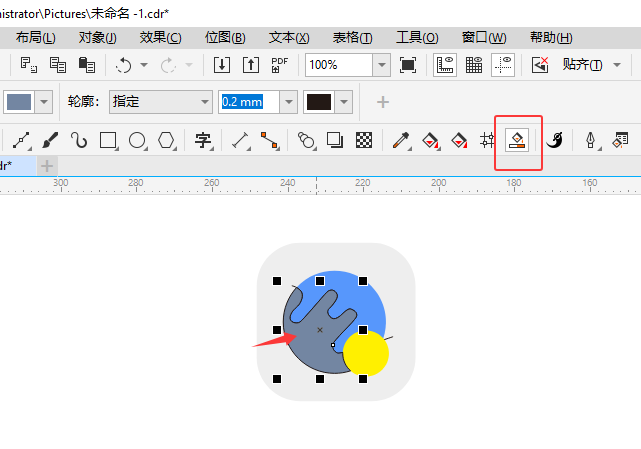Select the Transparency checkerboard tool

(x=364, y=140)
